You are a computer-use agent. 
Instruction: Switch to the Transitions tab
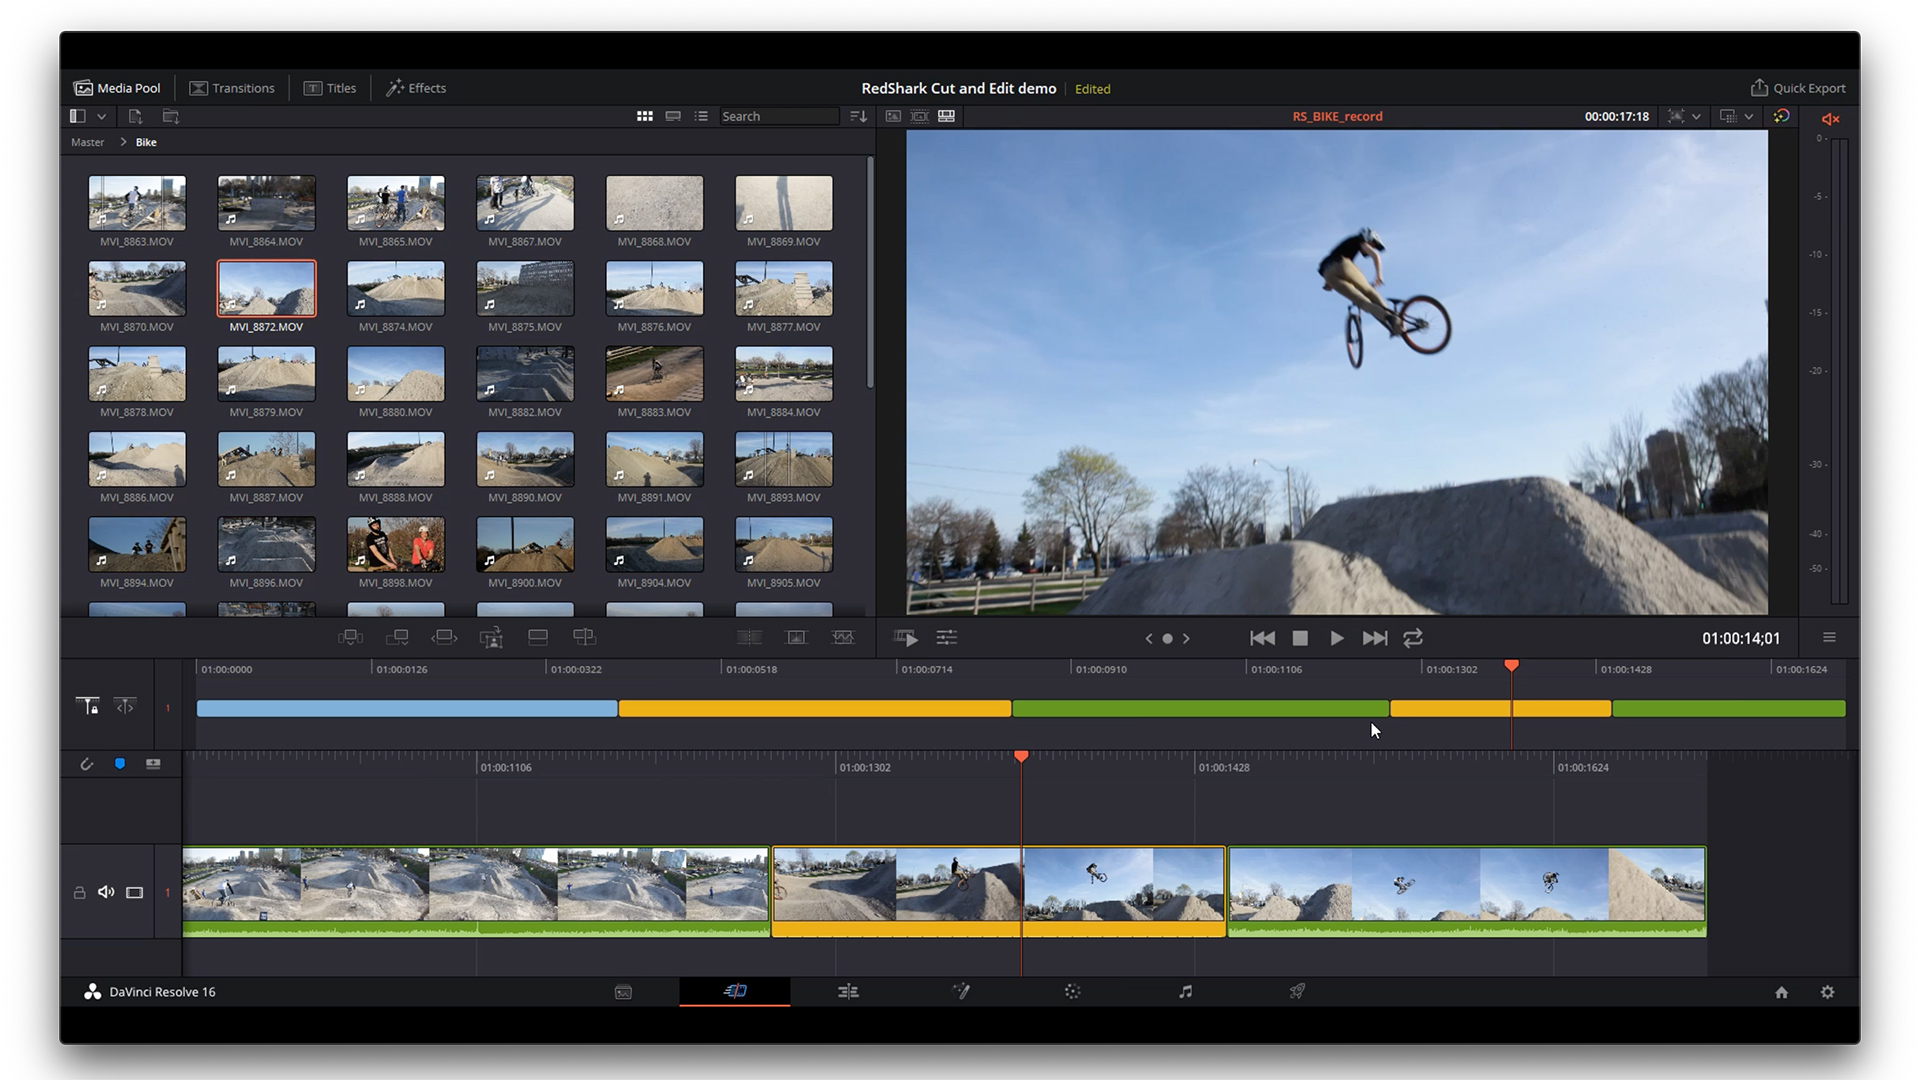pyautogui.click(x=232, y=88)
